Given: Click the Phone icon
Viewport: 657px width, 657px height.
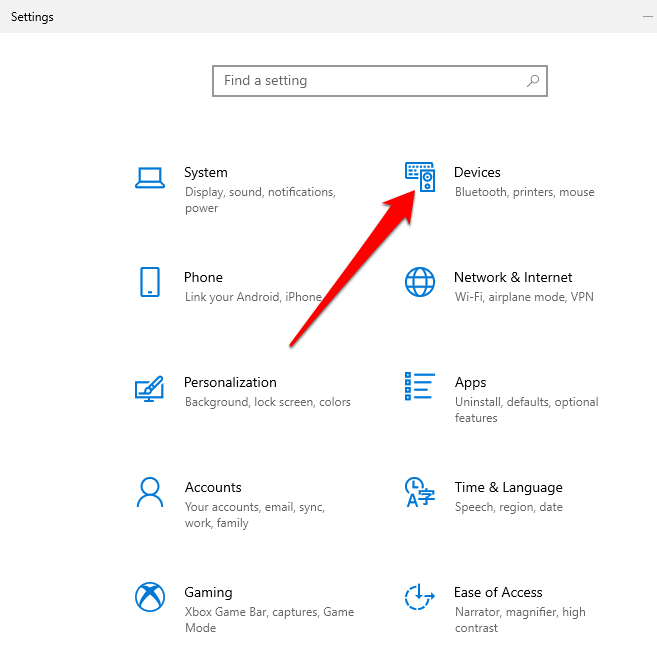Looking at the screenshot, I should click(x=150, y=282).
